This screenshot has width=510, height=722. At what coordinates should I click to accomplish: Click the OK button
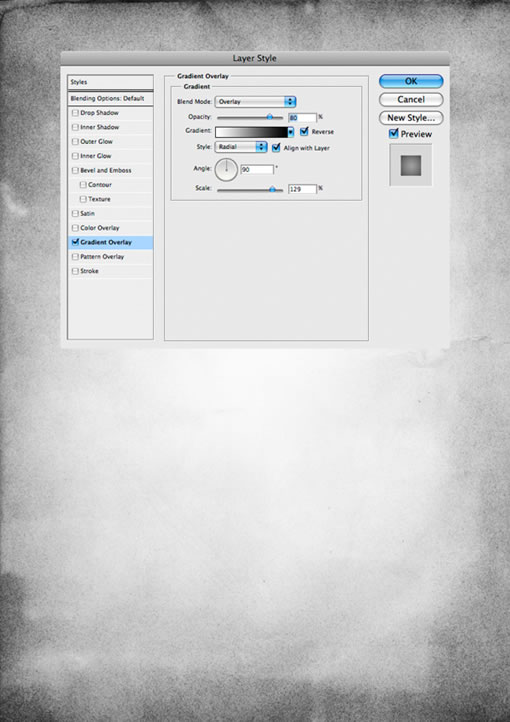(x=411, y=81)
